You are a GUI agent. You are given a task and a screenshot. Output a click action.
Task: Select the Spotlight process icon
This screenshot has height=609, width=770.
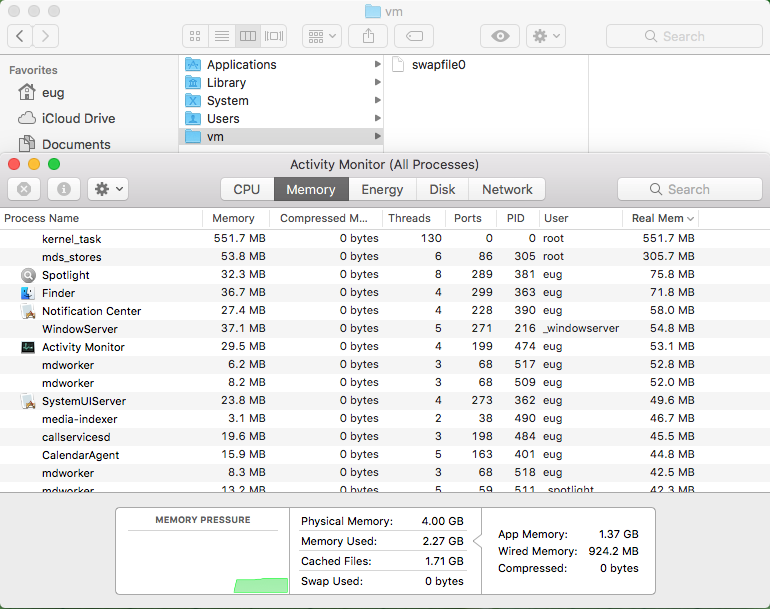click(28, 275)
